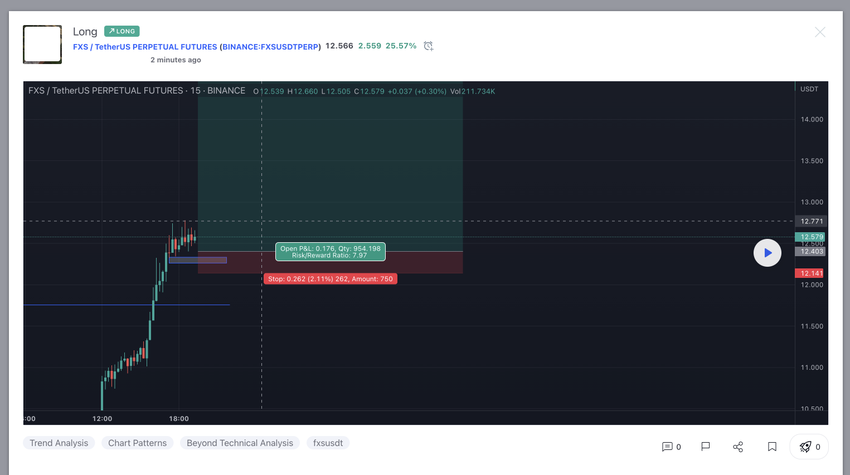Set a price alert clock icon
Viewport: 850px width, 475px height.
[x=428, y=46]
